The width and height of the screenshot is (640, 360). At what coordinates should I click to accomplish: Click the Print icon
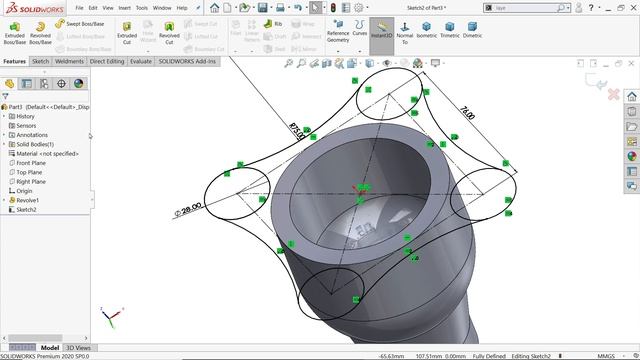click(x=280, y=7)
